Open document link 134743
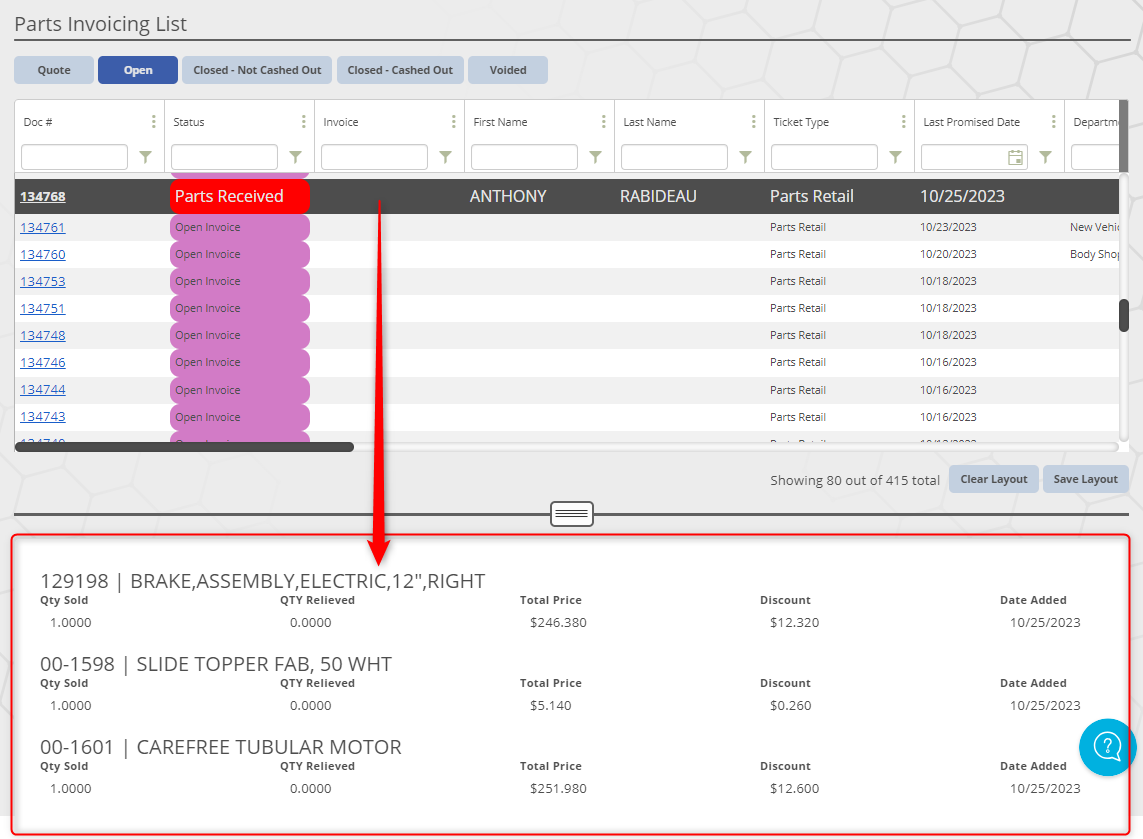 tap(43, 416)
